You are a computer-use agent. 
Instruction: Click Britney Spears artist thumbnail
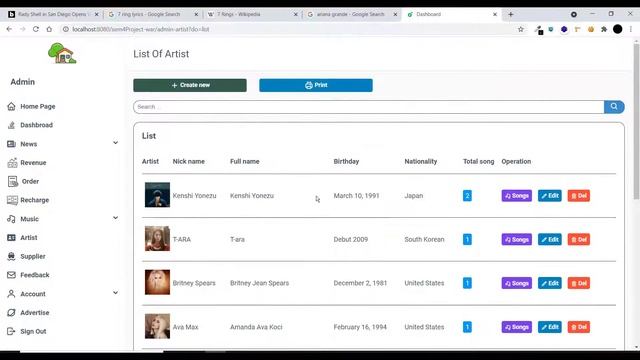[157, 282]
